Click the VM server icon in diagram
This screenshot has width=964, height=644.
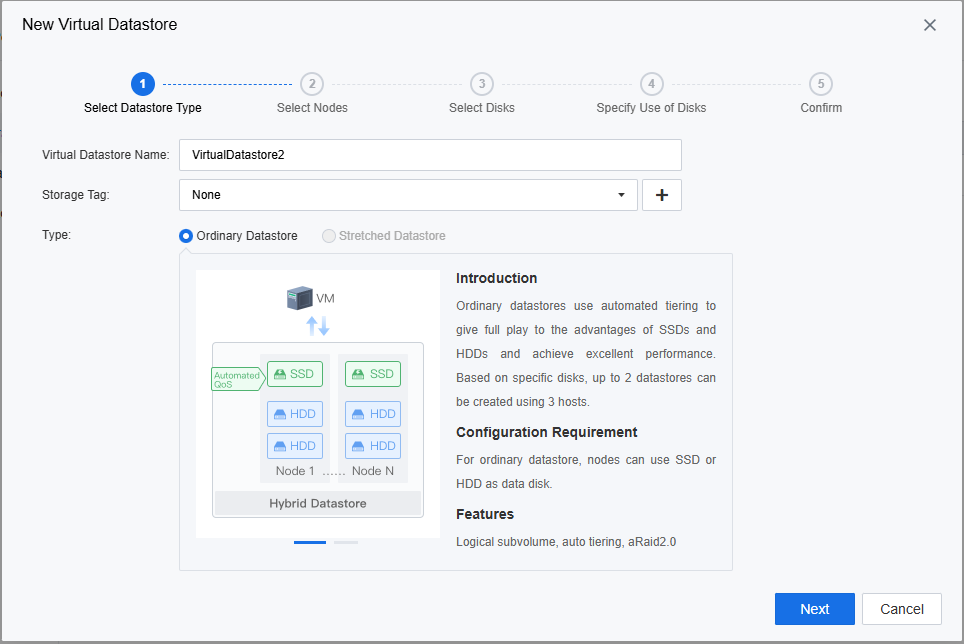click(x=299, y=298)
